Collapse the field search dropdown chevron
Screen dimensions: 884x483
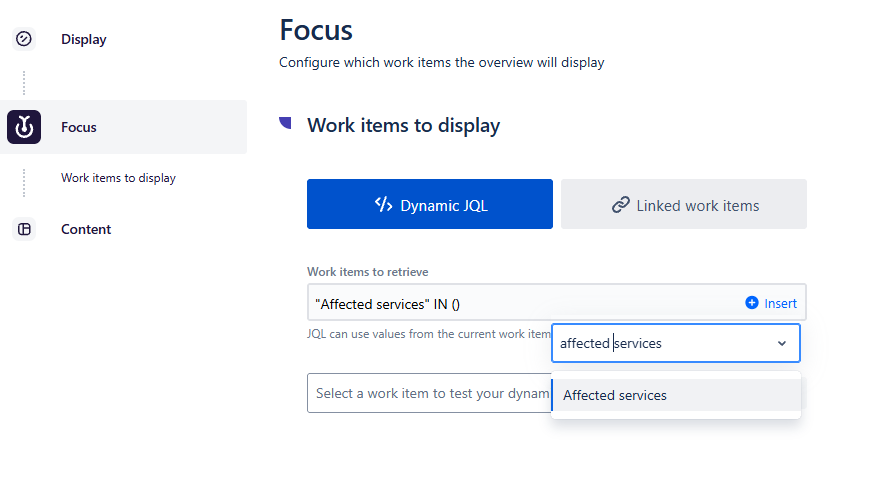(781, 343)
